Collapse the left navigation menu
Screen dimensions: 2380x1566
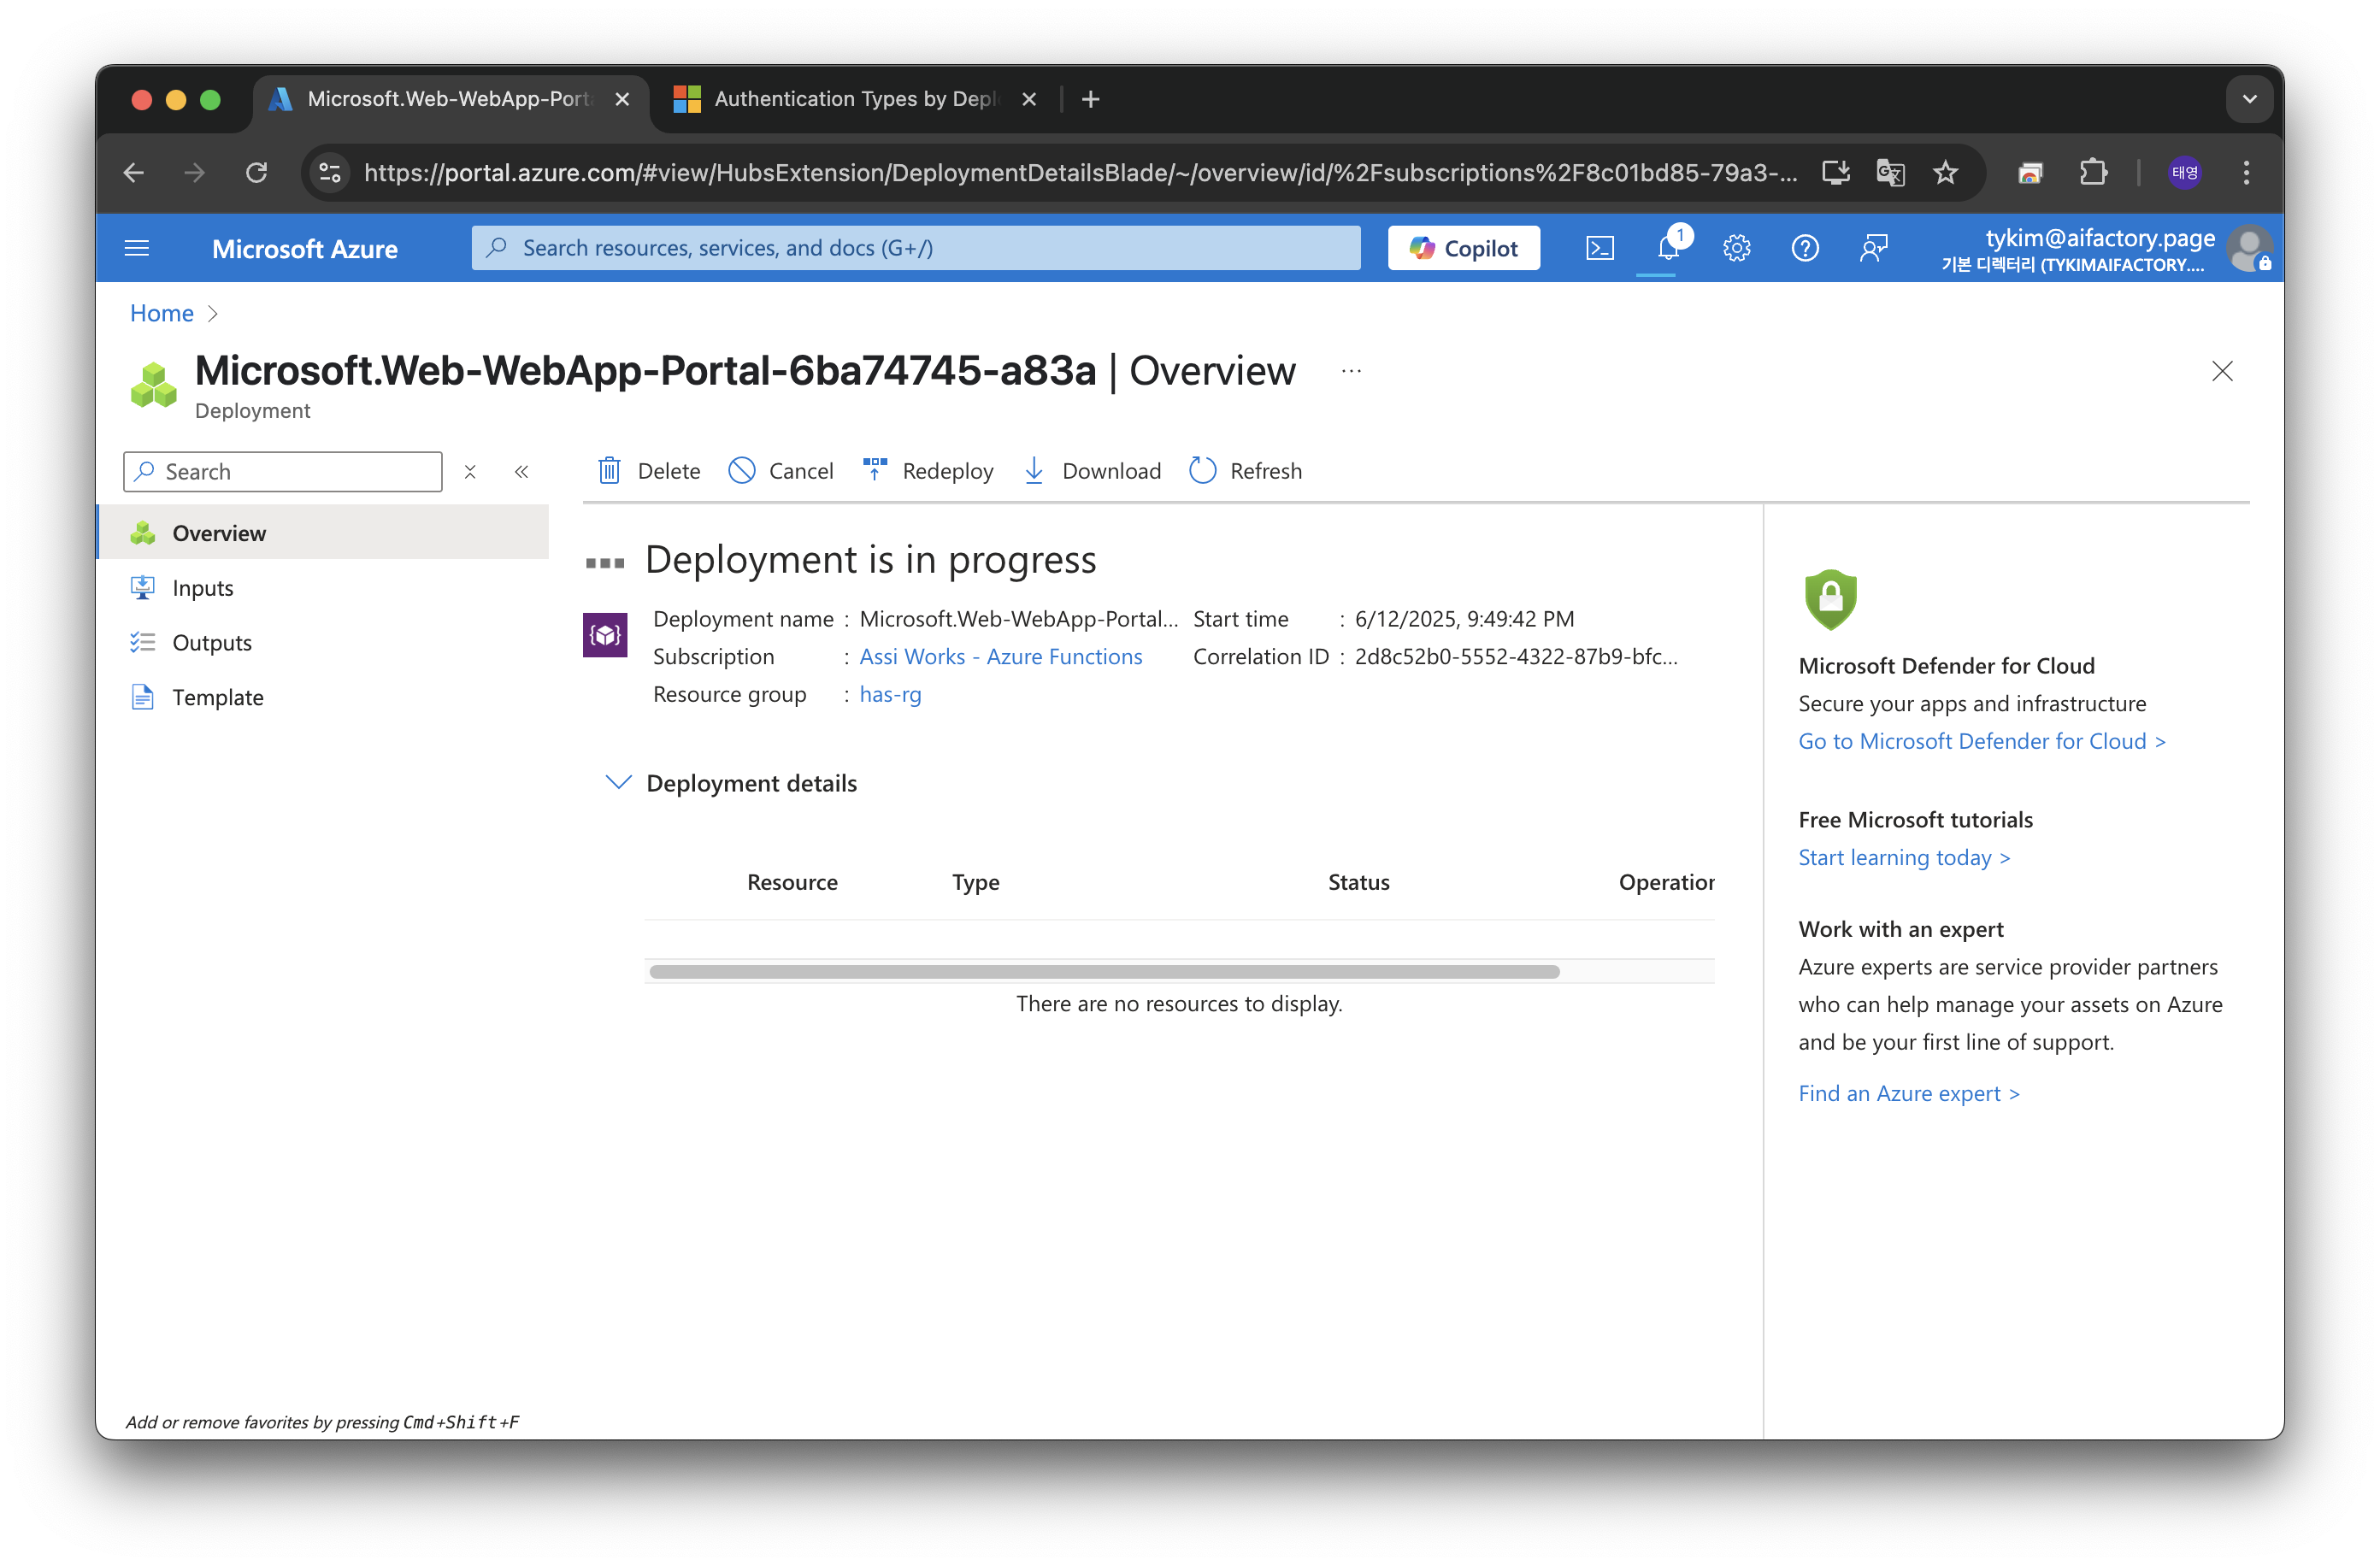521,472
